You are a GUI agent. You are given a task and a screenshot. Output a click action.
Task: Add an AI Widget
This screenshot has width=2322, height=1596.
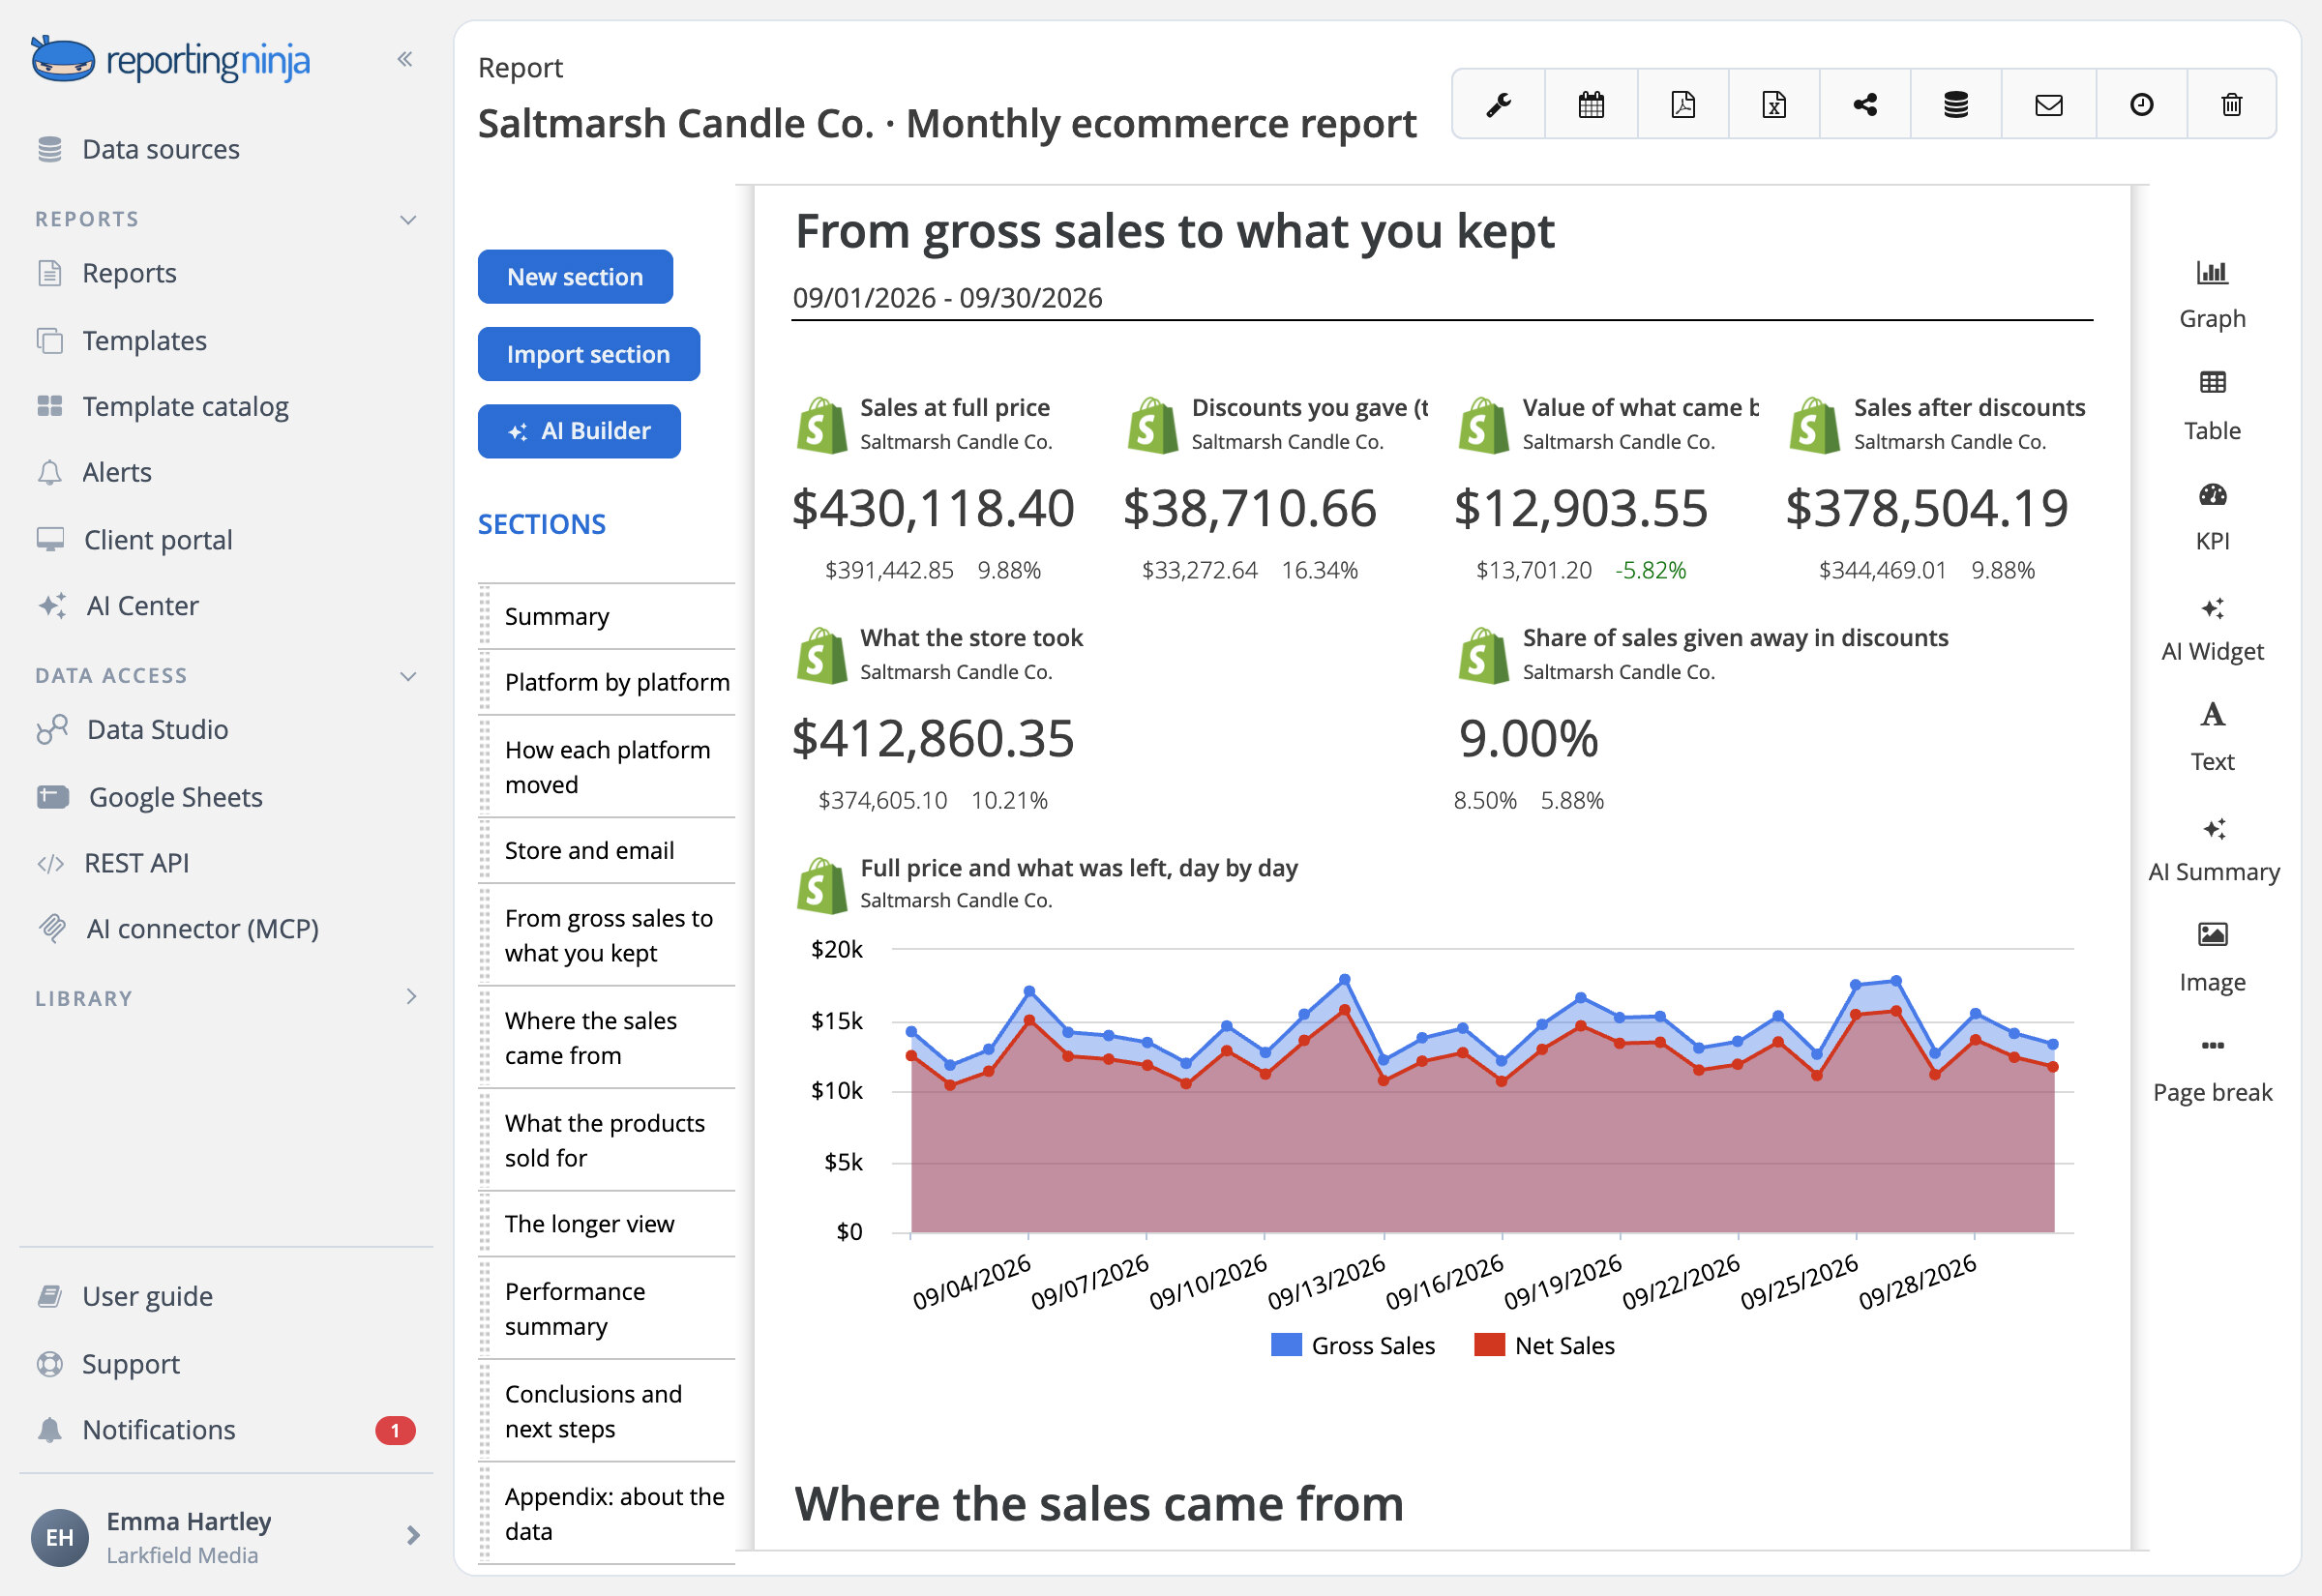(x=2212, y=628)
